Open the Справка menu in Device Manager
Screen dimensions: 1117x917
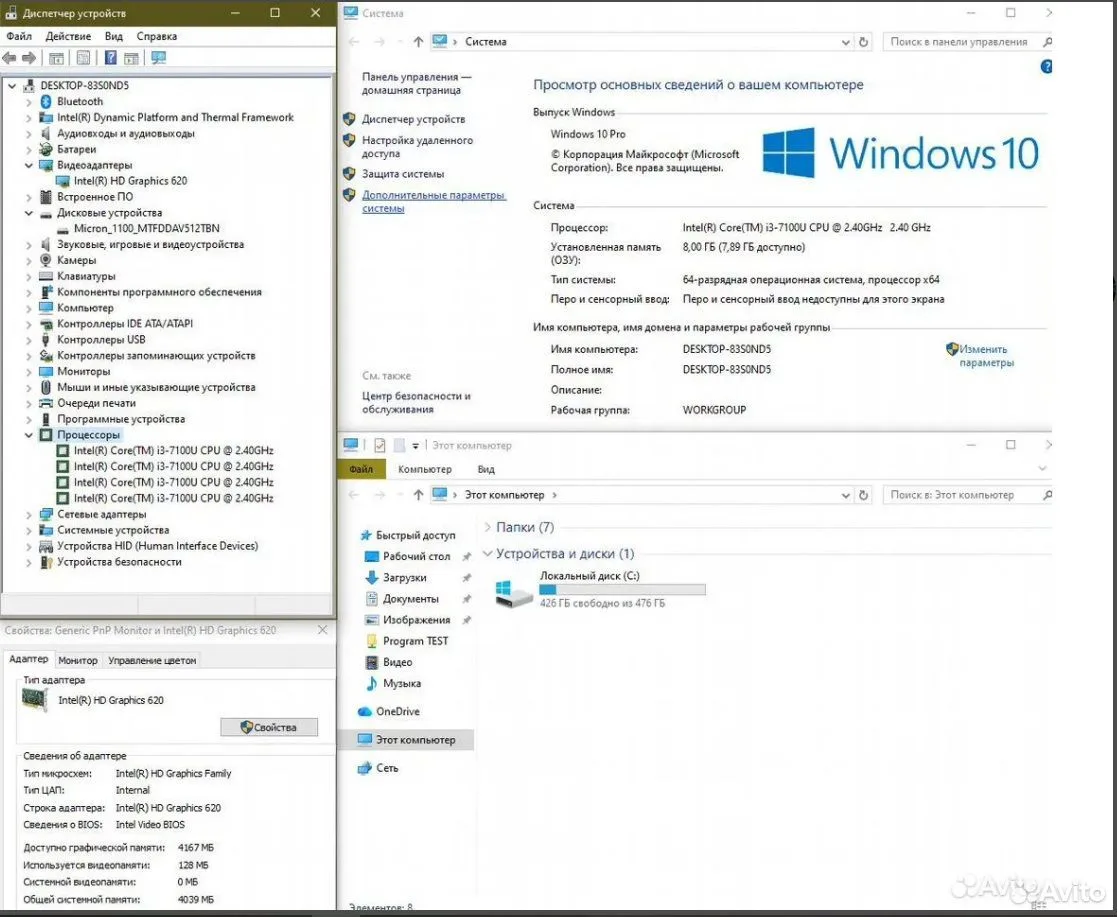pyautogui.click(x=157, y=36)
